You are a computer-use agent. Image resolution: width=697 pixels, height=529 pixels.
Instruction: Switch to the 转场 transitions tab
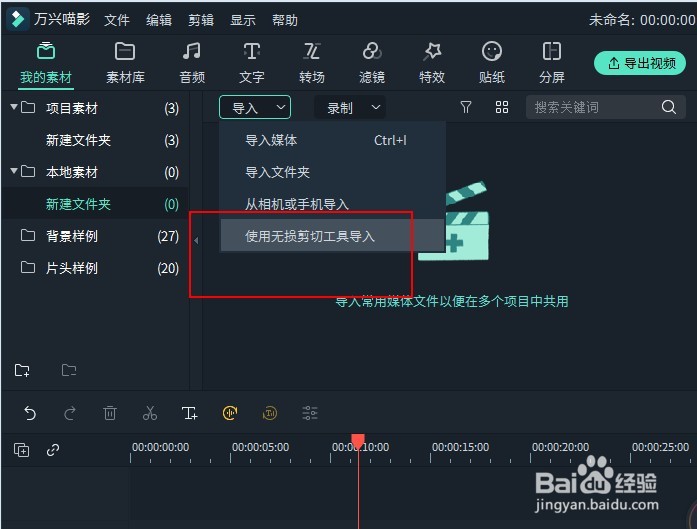pos(312,63)
